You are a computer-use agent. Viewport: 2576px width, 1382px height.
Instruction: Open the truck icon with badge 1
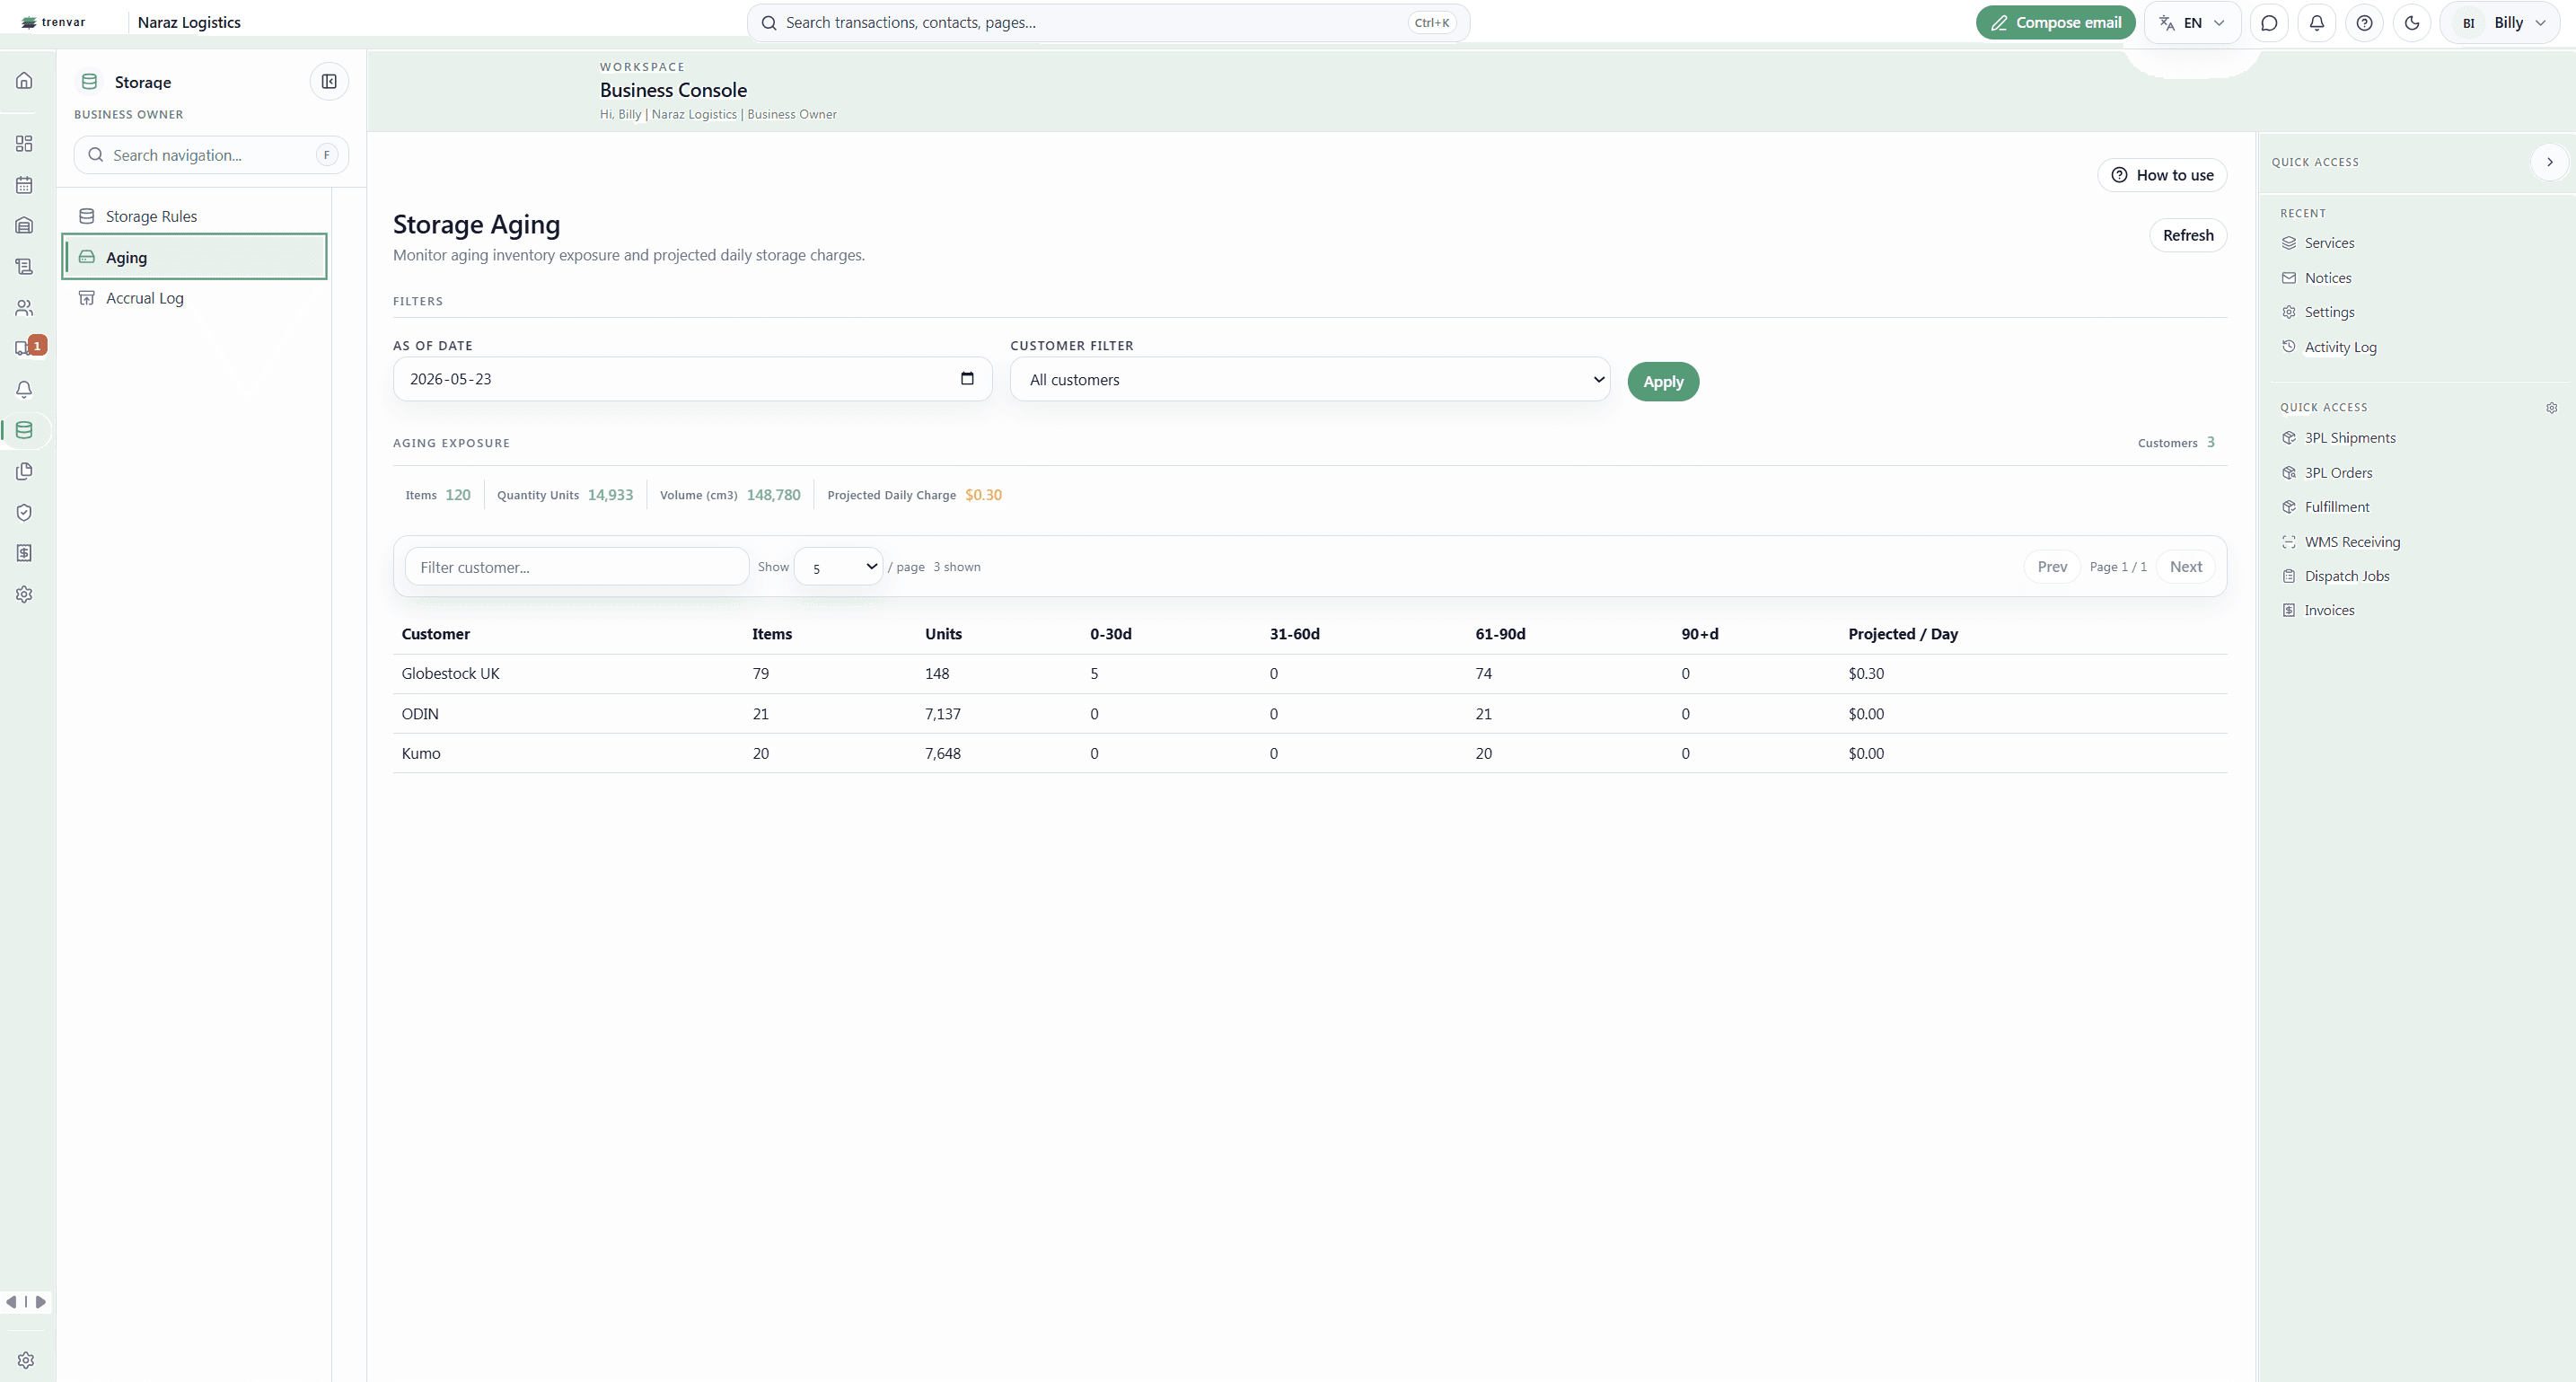(x=24, y=348)
